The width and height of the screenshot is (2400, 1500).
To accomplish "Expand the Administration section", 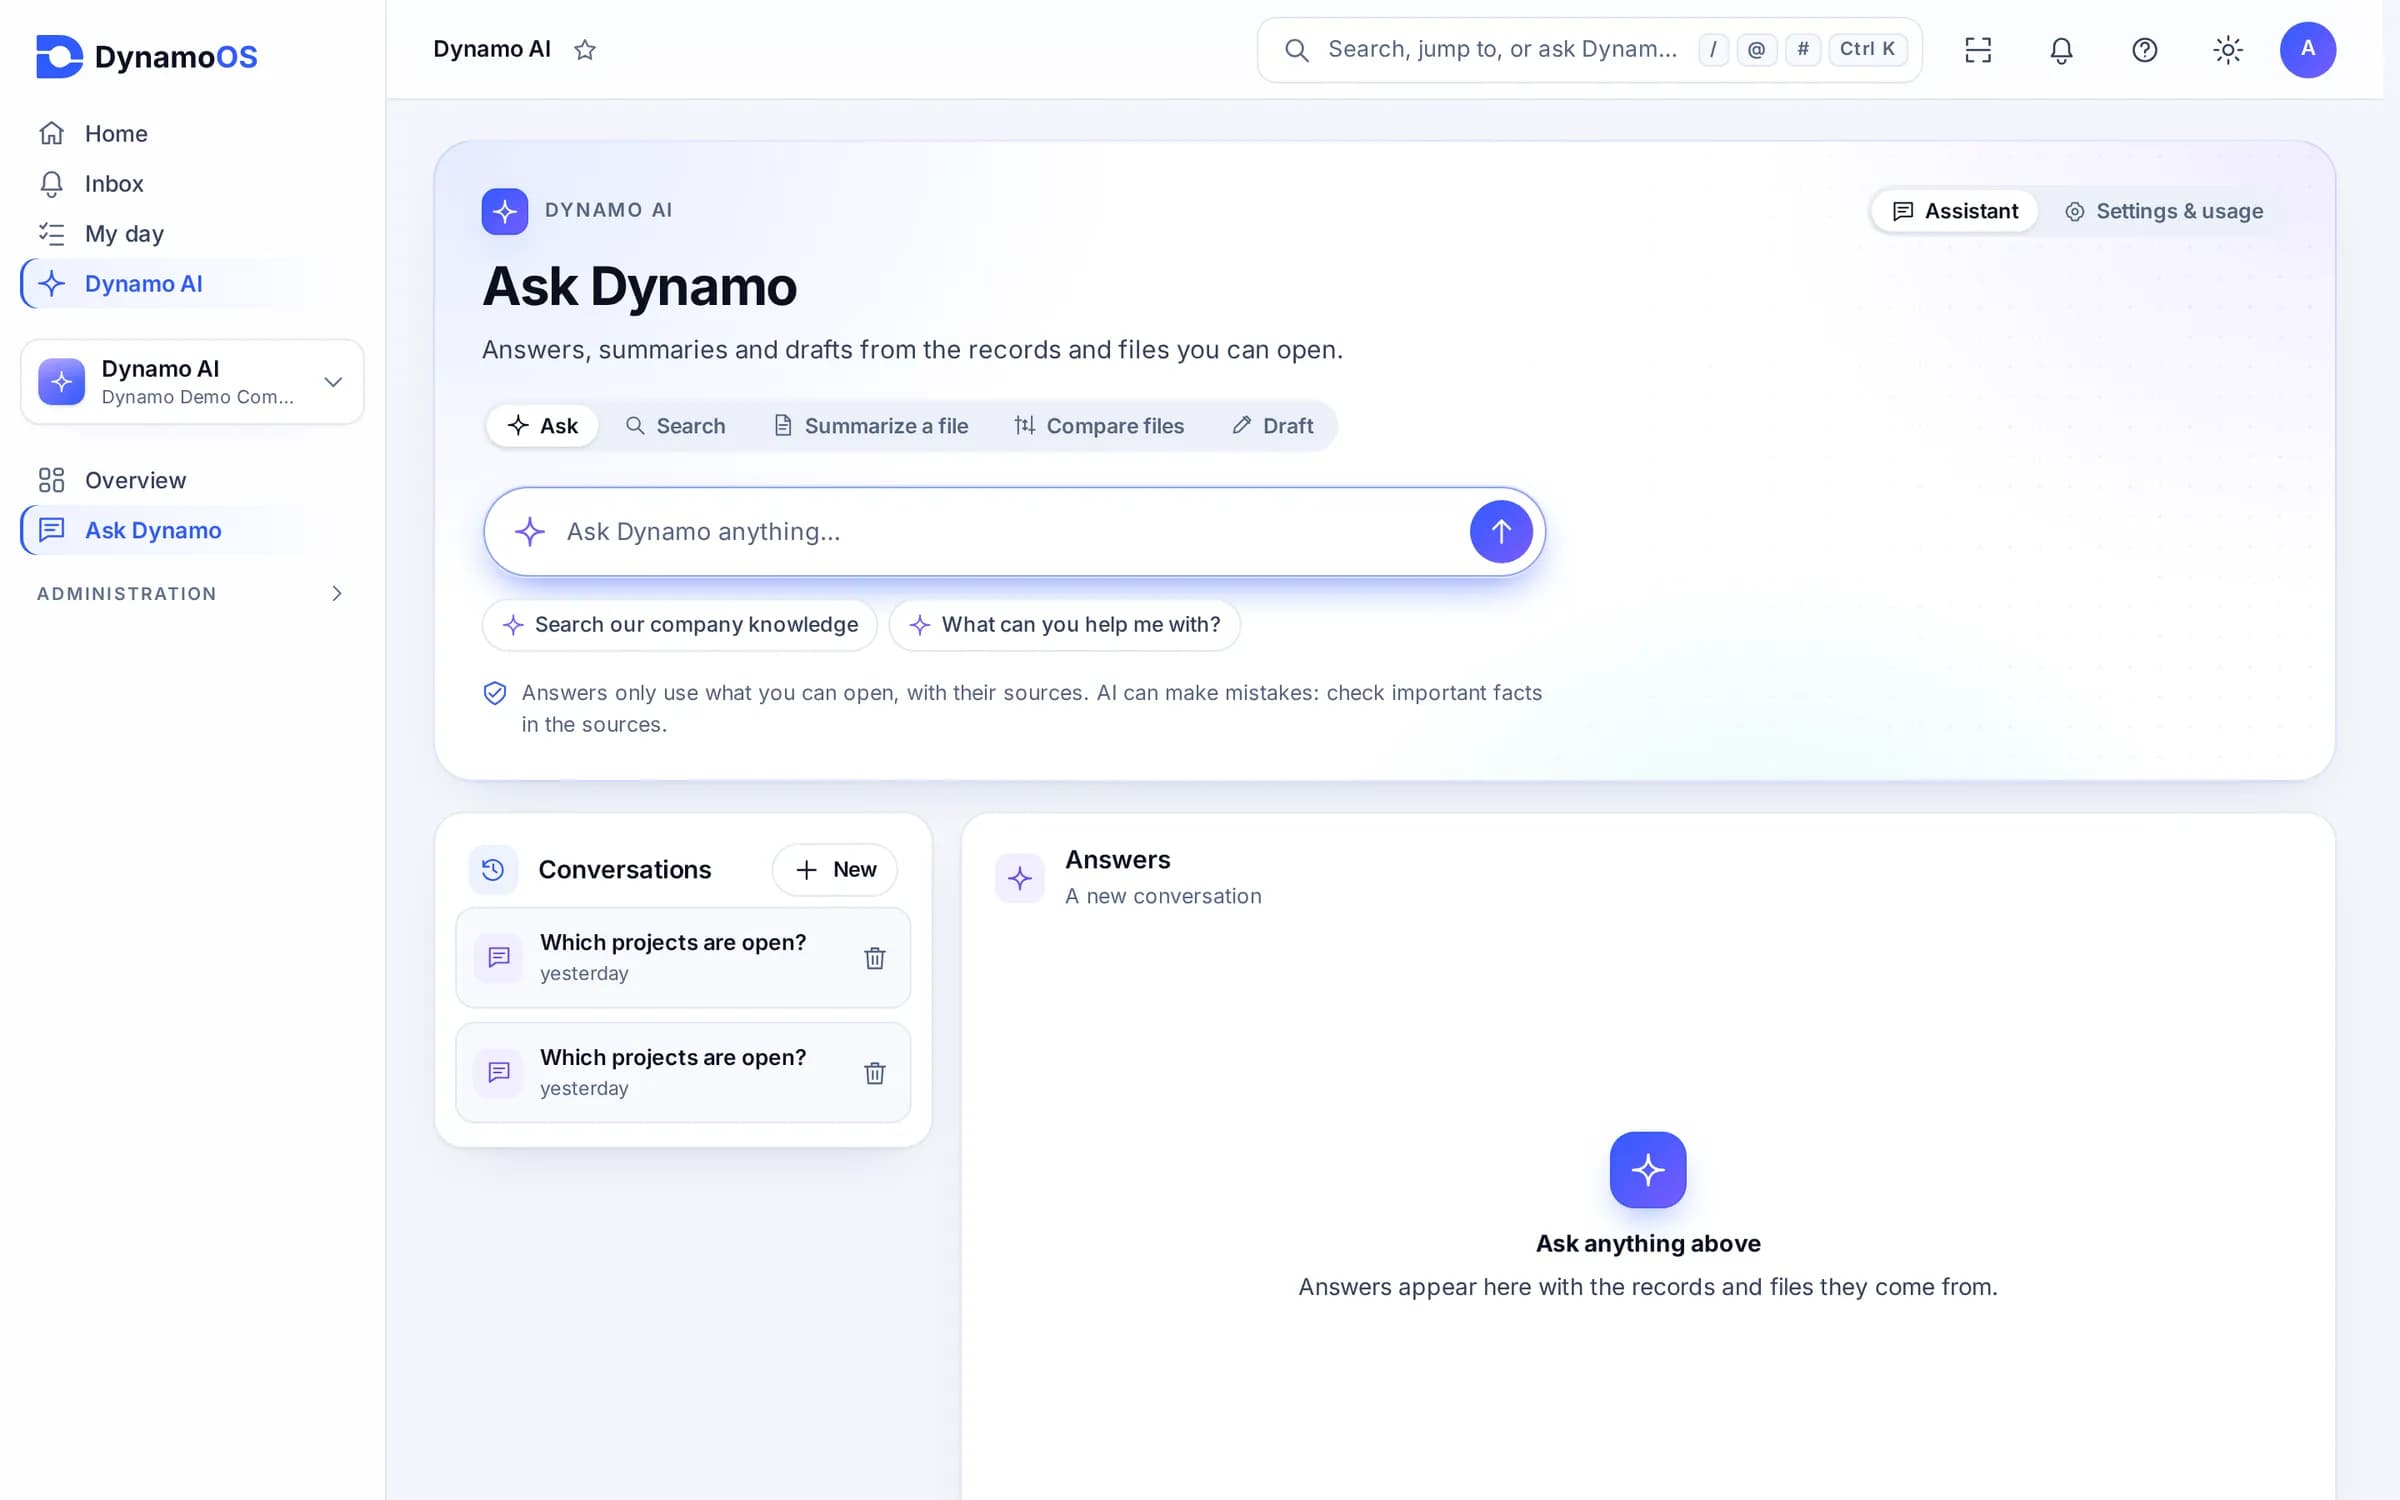I will tap(192, 594).
